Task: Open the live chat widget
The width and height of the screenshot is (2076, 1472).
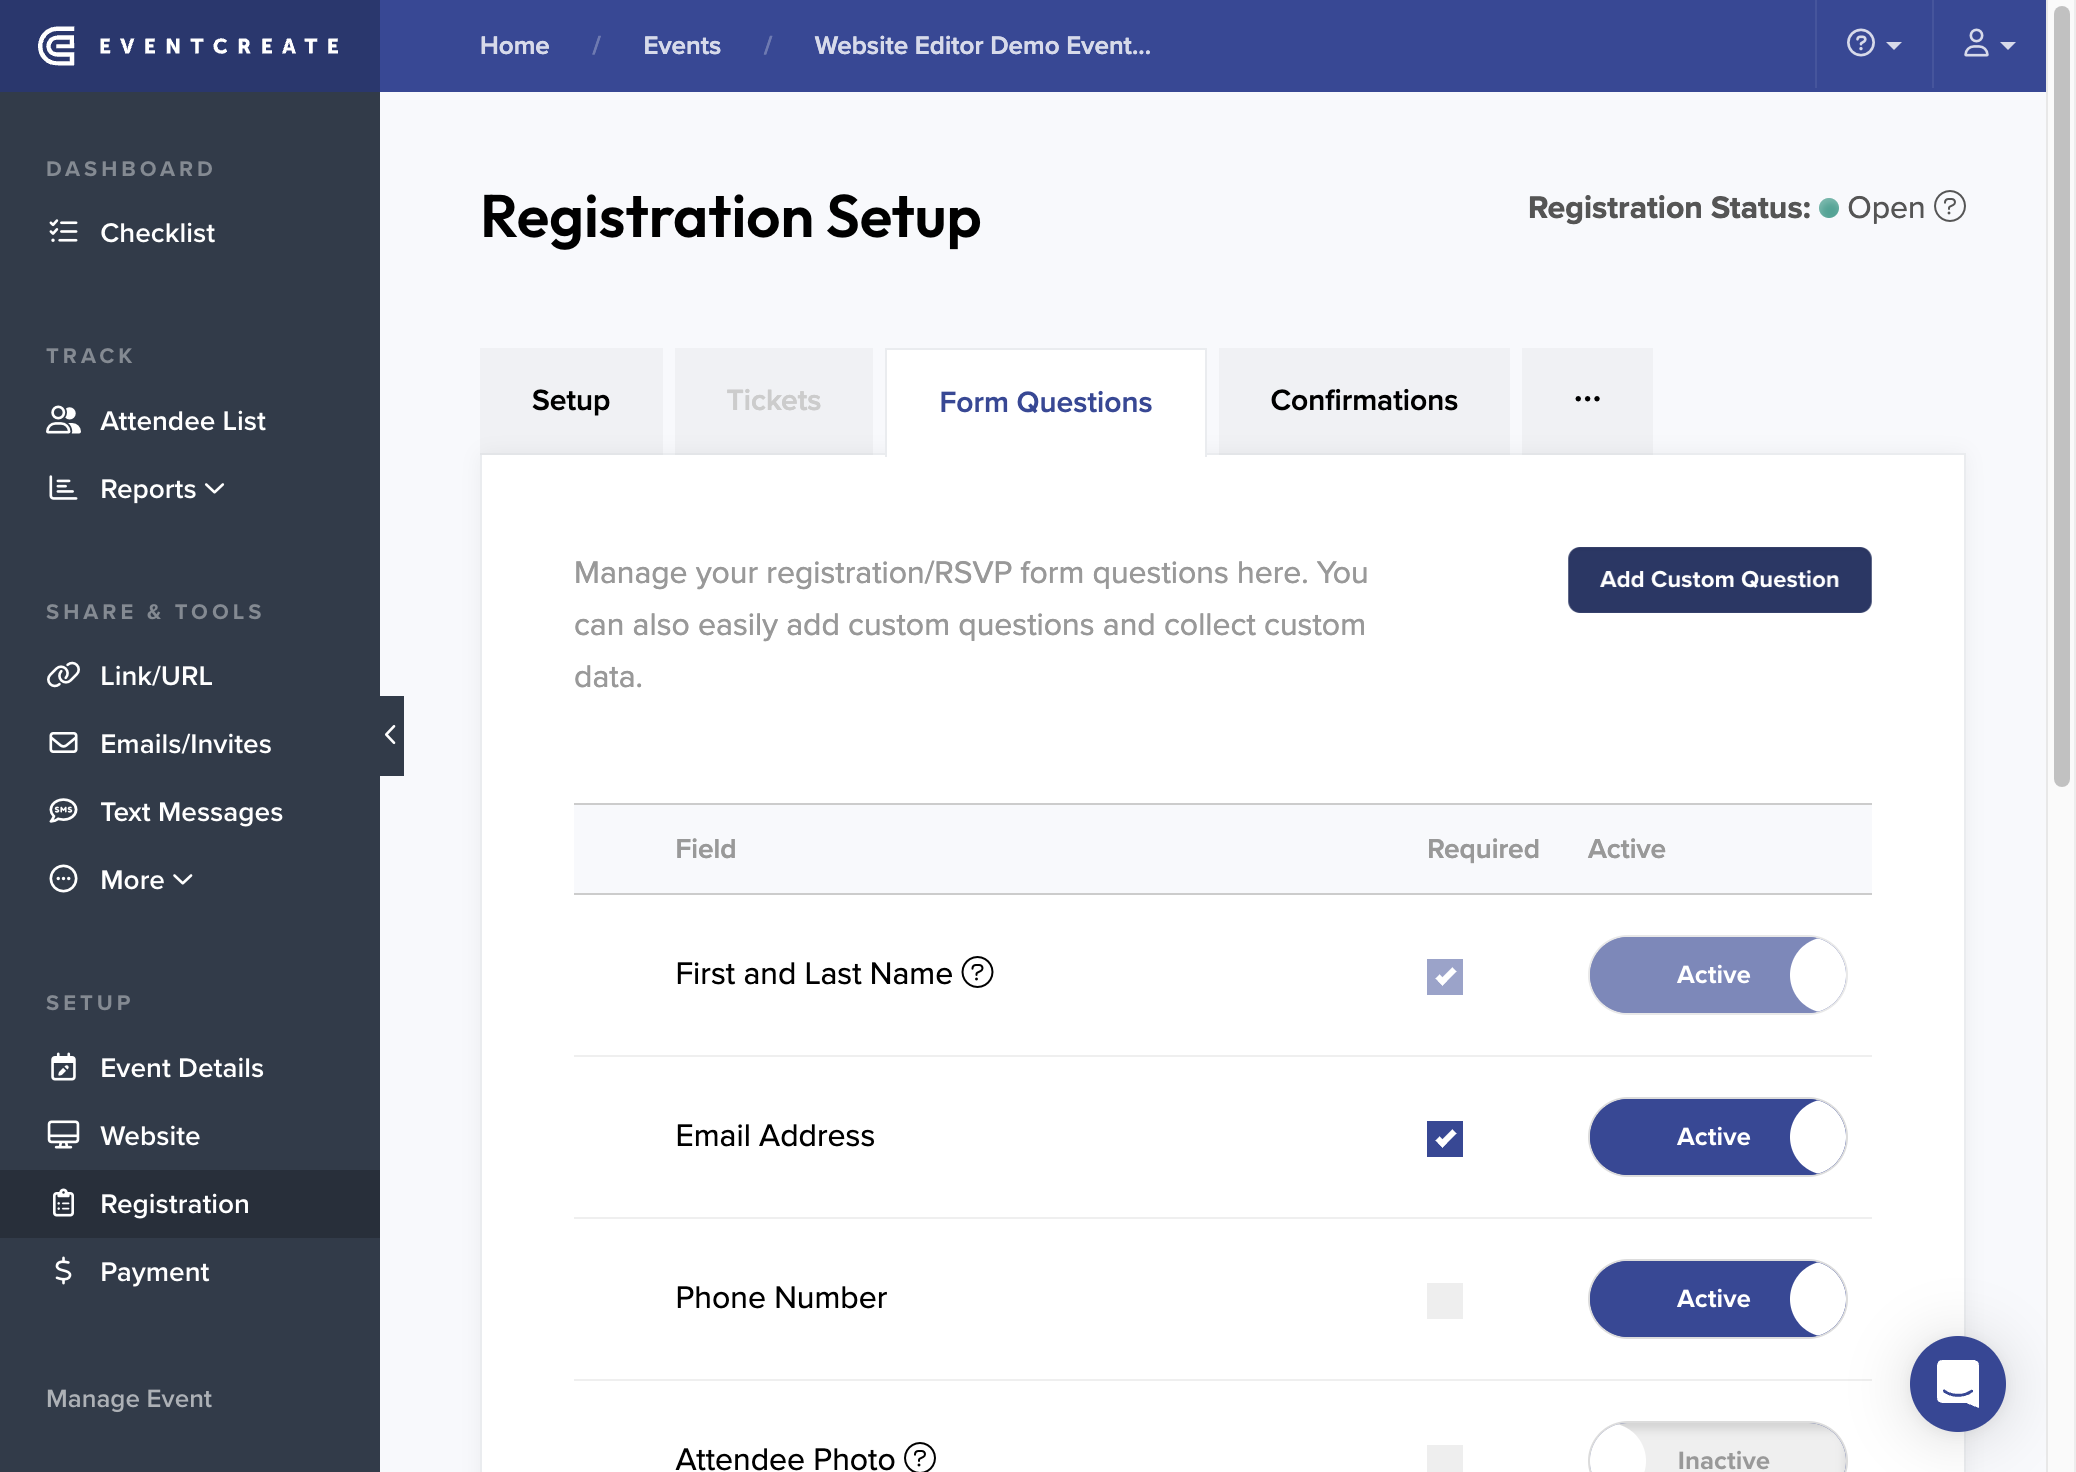Action: (1957, 1384)
